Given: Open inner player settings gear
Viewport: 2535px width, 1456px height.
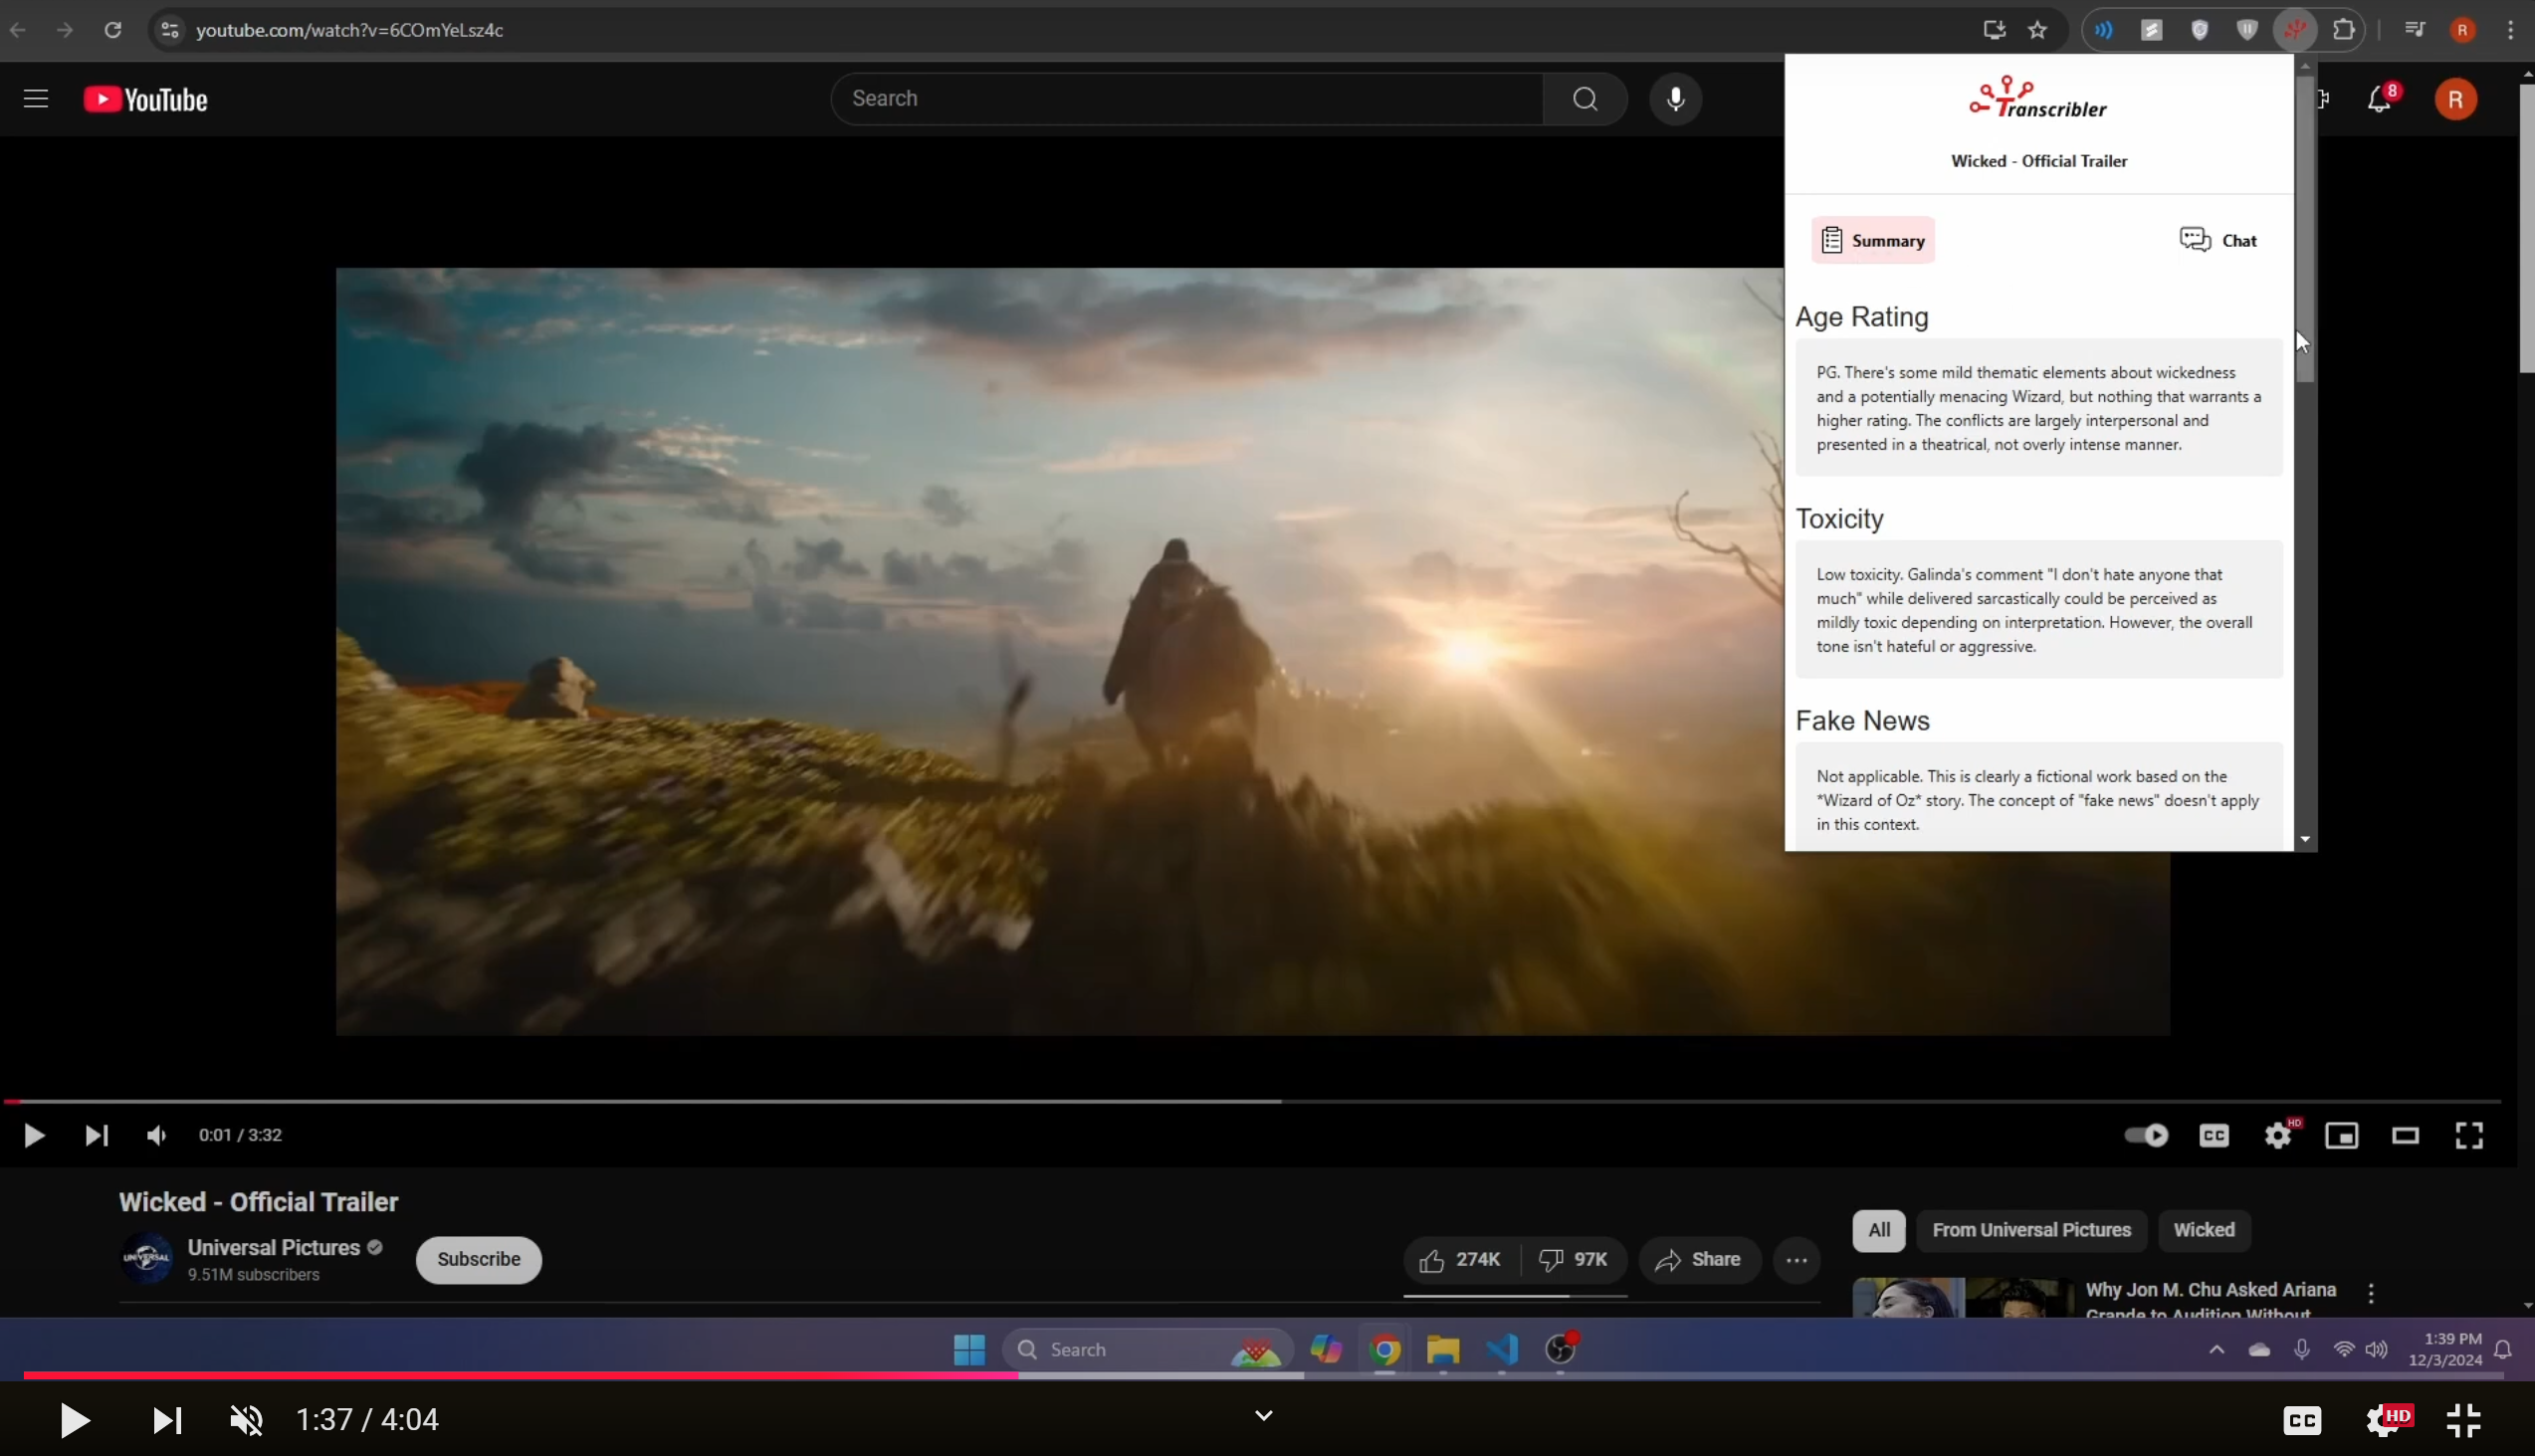Looking at the screenshot, I should coord(2278,1135).
